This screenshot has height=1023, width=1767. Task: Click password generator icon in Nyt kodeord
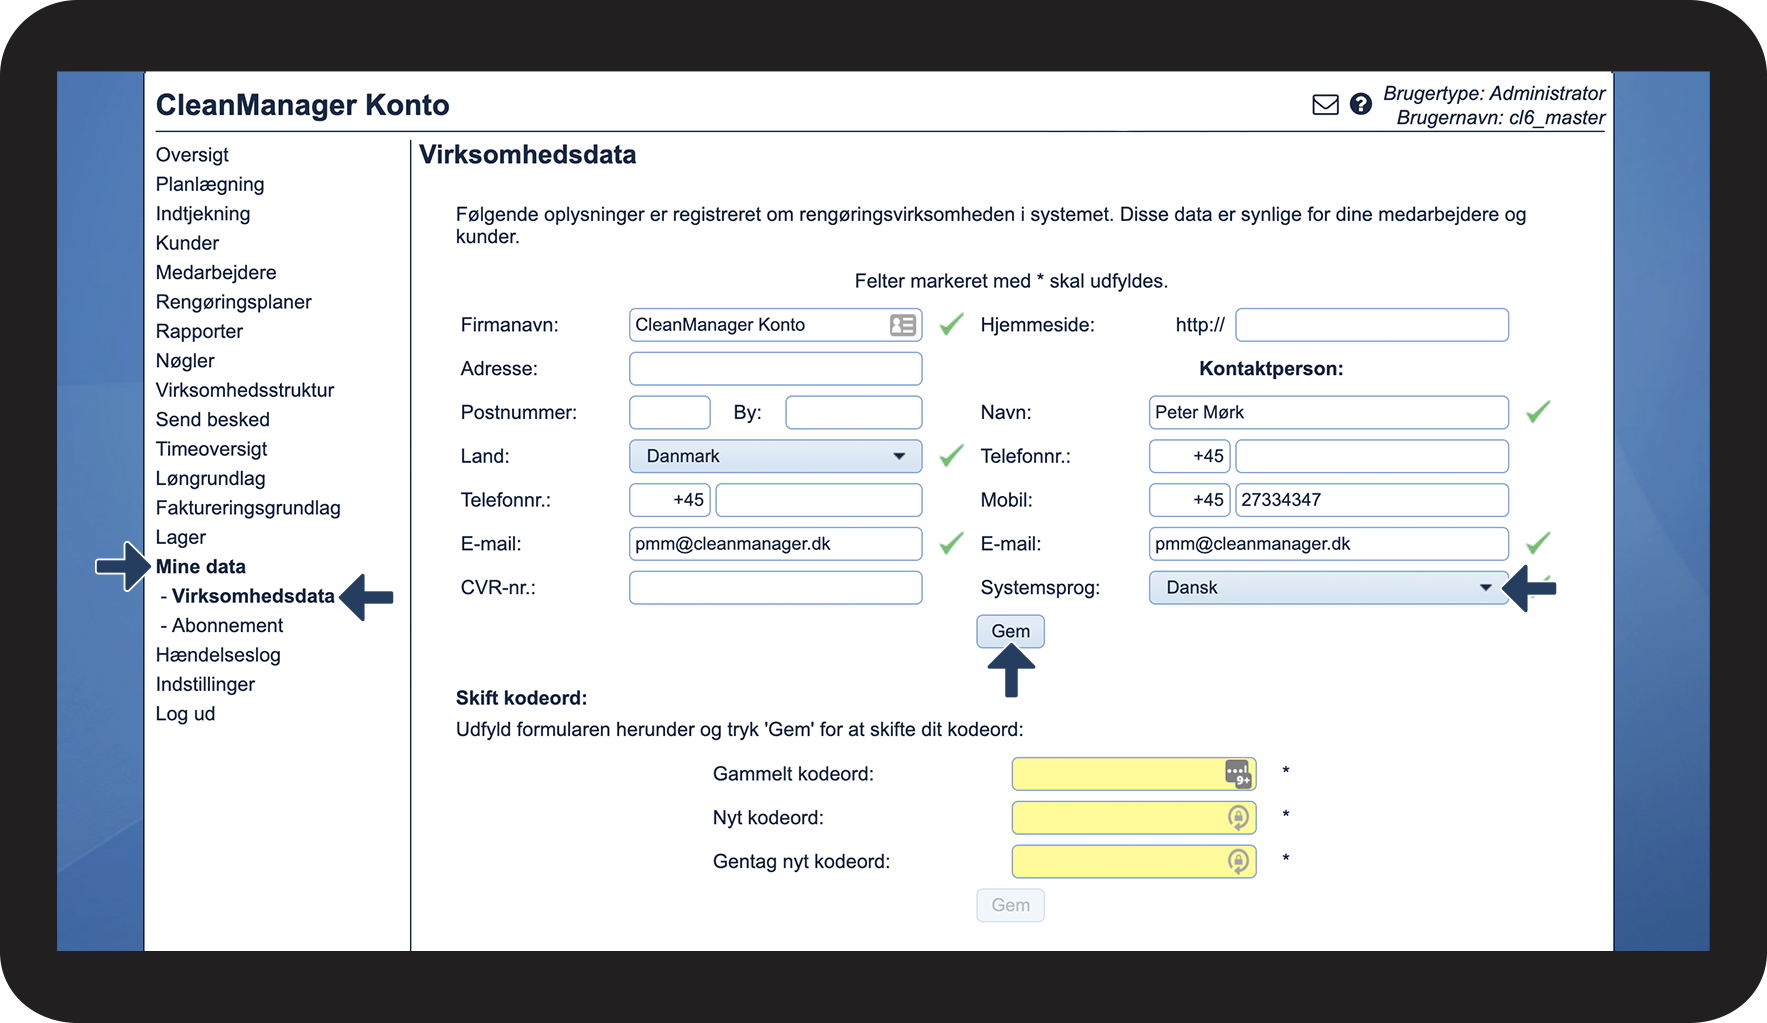(1238, 818)
